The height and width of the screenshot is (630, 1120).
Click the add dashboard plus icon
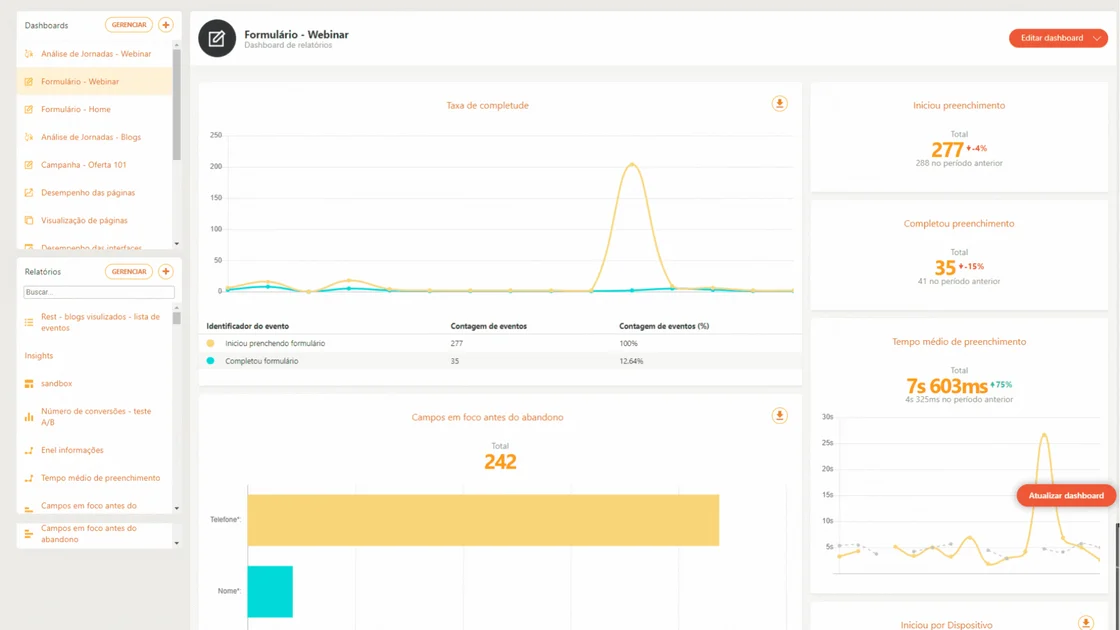(x=166, y=25)
